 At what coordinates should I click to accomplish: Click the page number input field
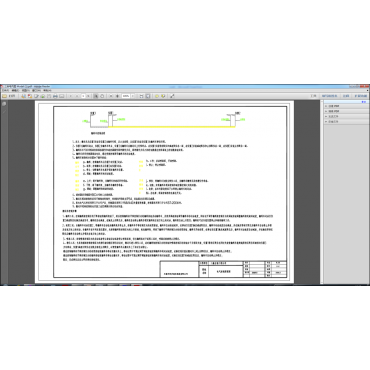[83, 96]
